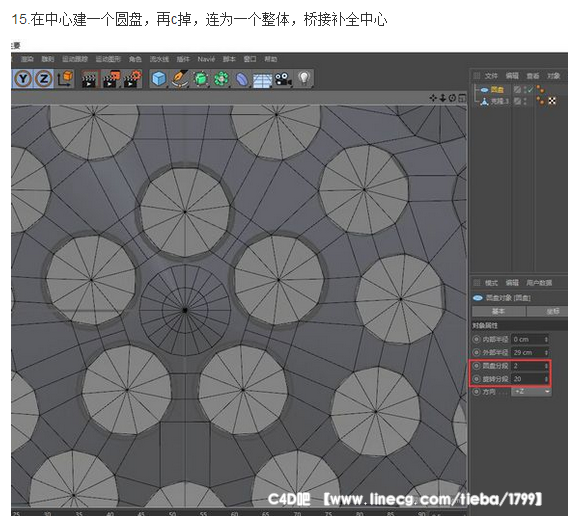Open the blue deformer icon
This screenshot has width=568, height=516.
[242, 79]
